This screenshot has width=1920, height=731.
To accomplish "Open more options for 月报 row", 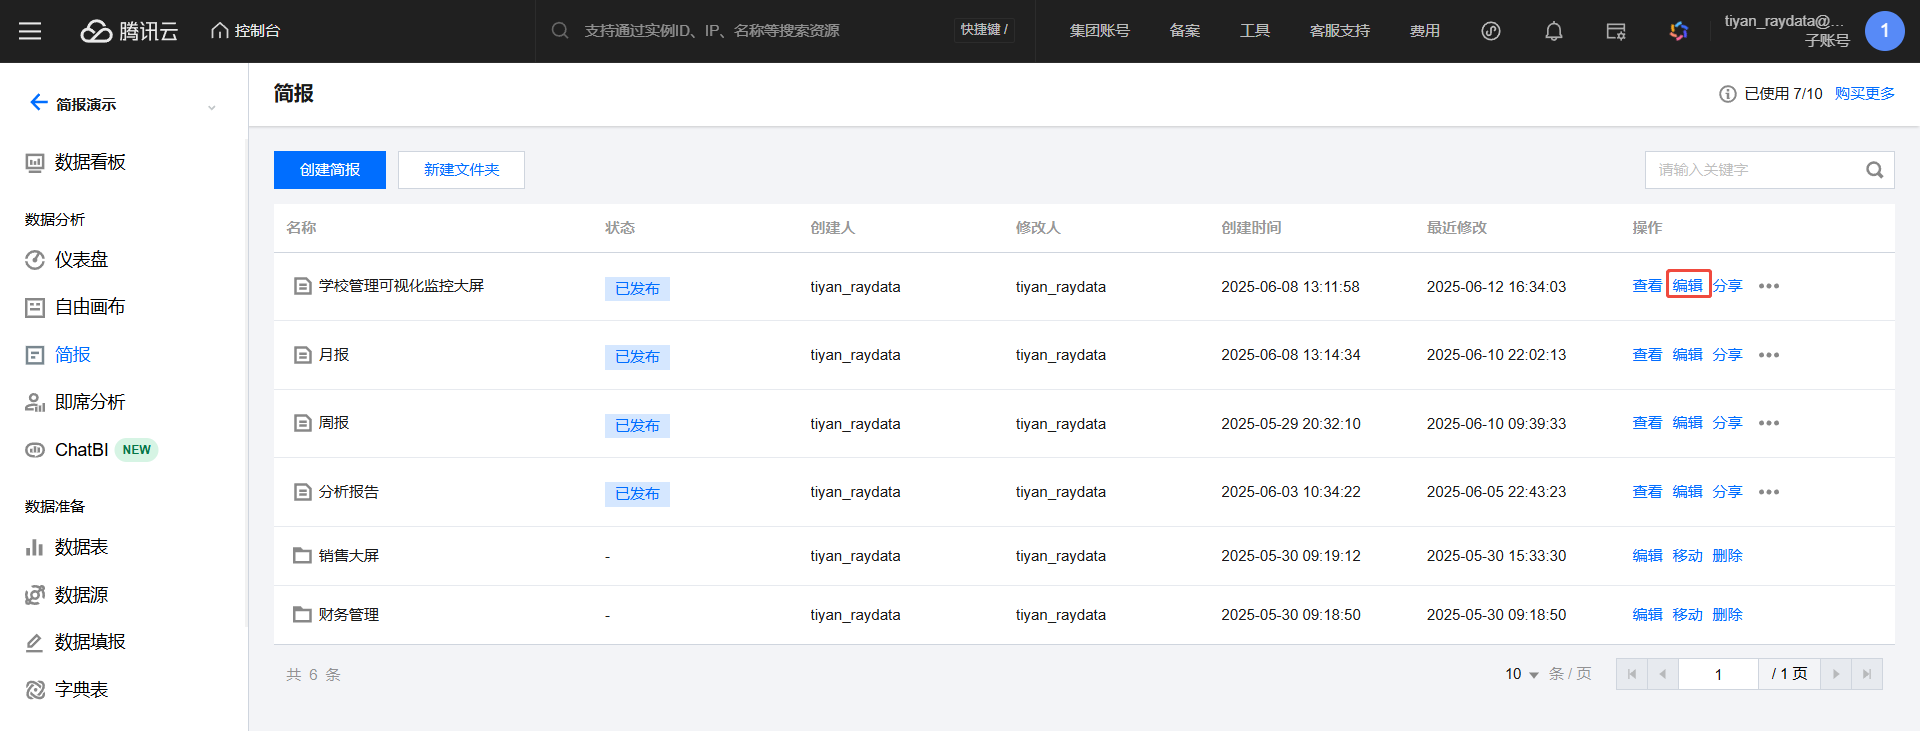I will [x=1768, y=355].
